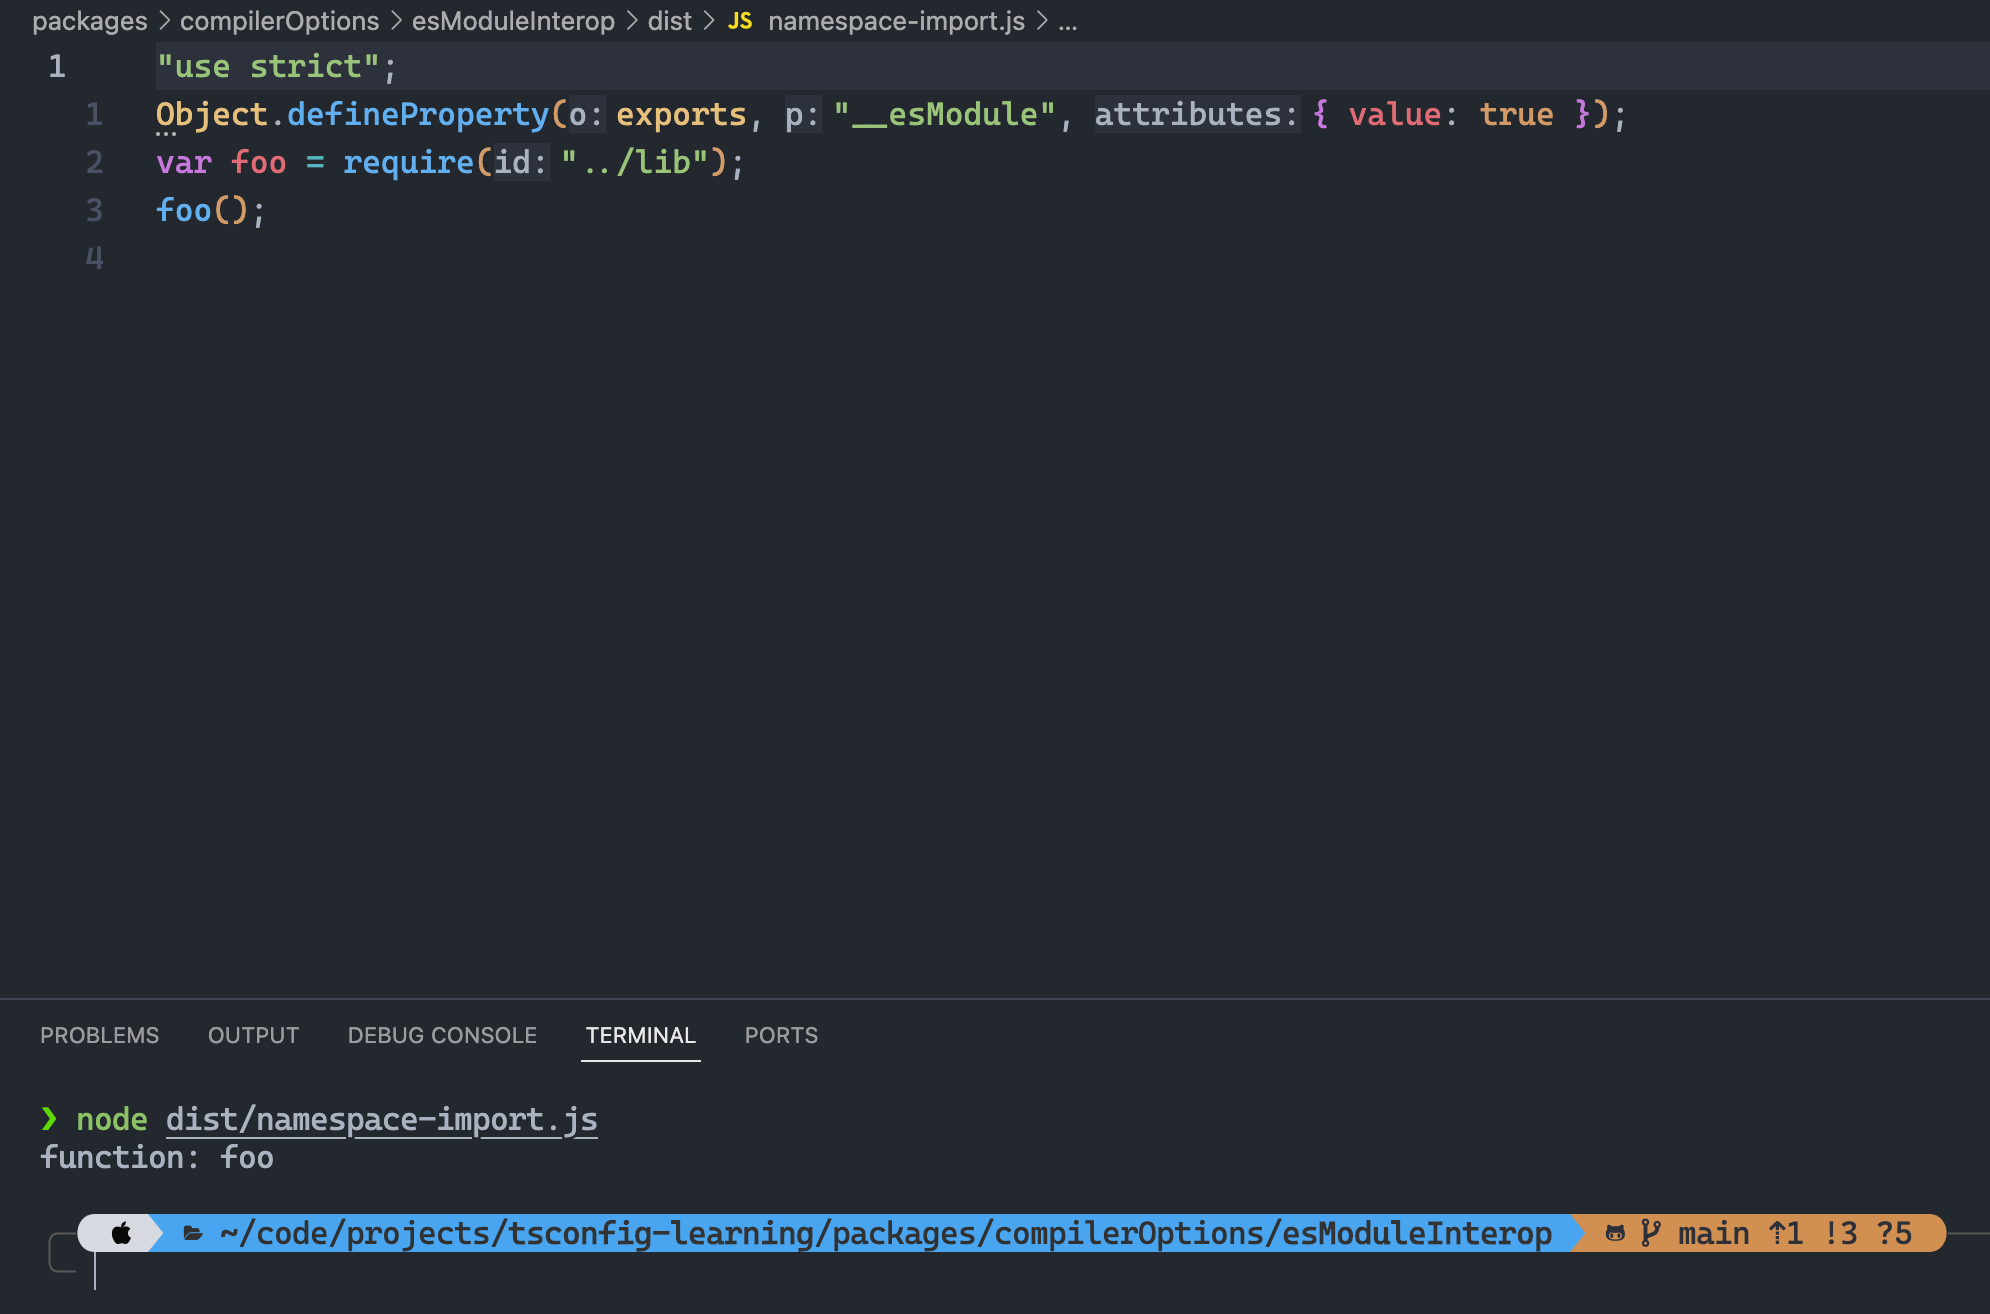The height and width of the screenshot is (1314, 1990).
Task: Click the dist/namespace-import.js path link in terminal
Action: click(x=382, y=1119)
